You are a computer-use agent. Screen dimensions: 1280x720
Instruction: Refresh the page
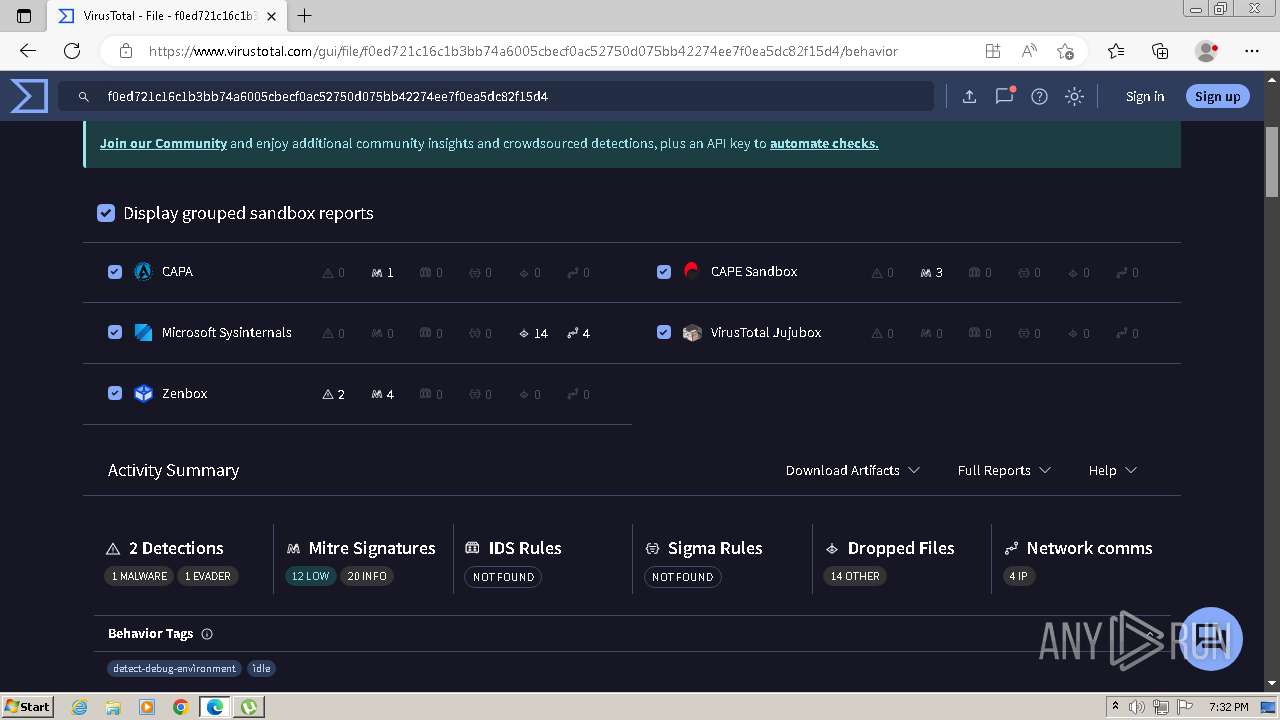[72, 51]
